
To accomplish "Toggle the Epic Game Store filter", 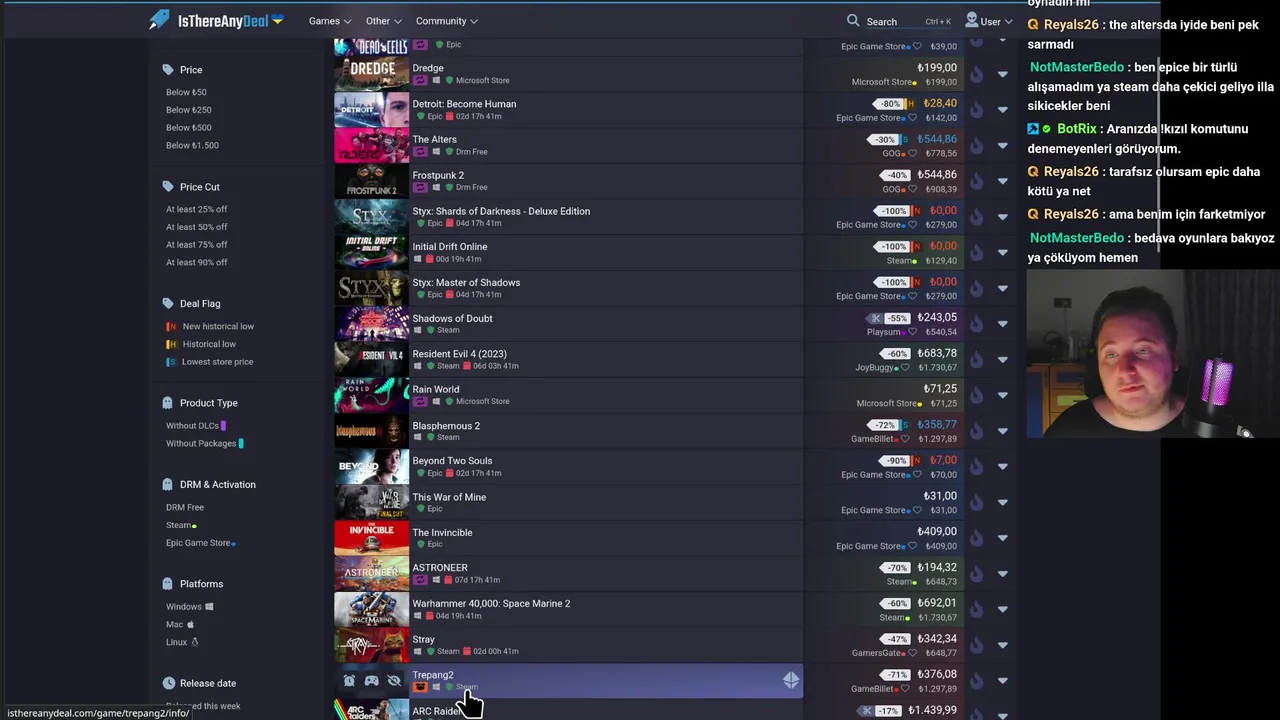I will (x=200, y=543).
